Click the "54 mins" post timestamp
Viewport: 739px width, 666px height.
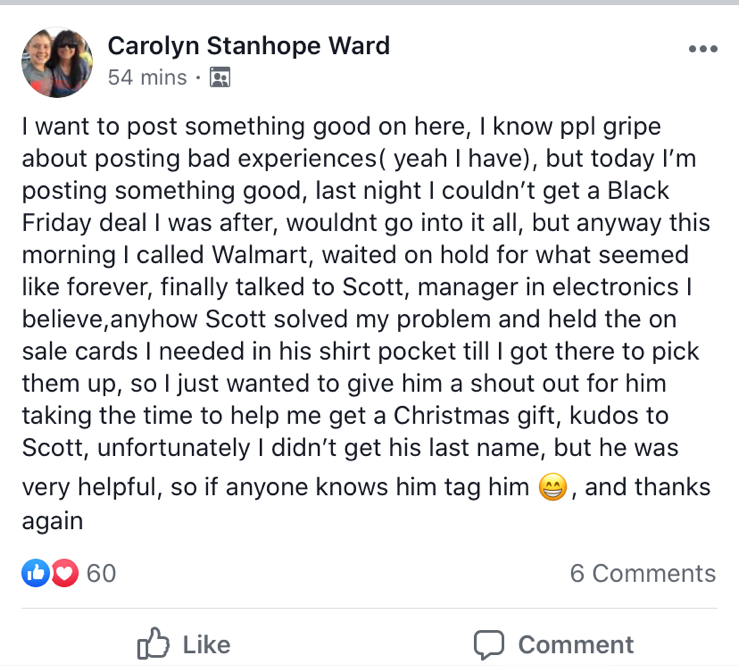click(x=147, y=77)
